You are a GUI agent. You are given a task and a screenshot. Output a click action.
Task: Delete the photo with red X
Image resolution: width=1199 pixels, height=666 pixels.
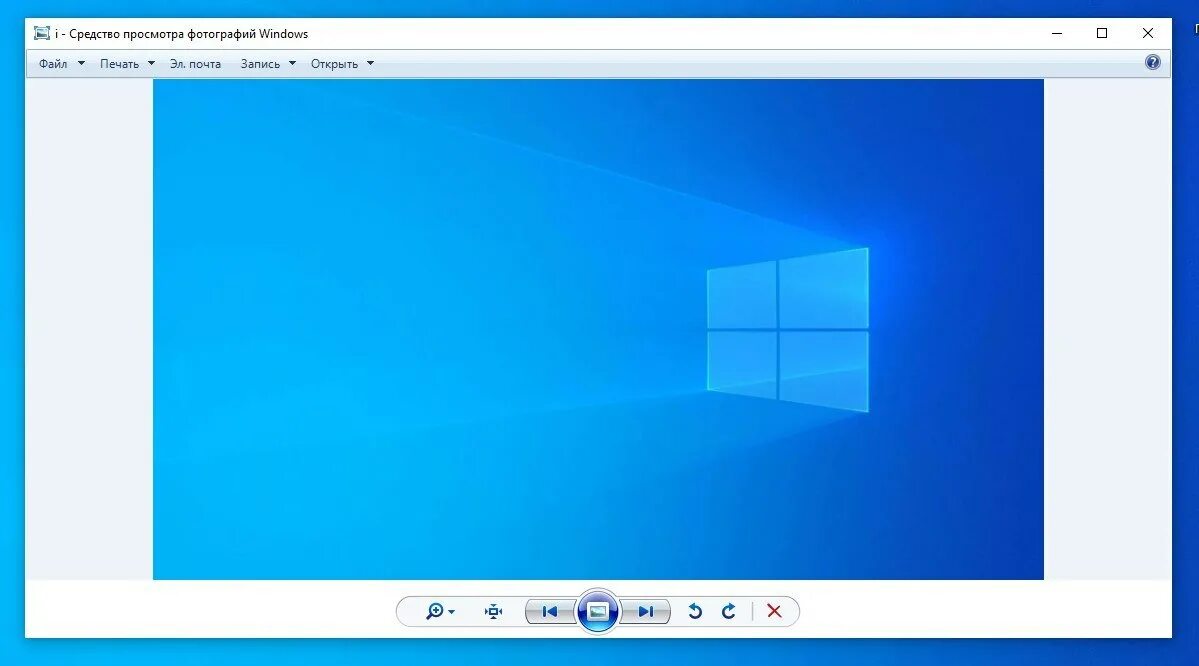pos(774,611)
